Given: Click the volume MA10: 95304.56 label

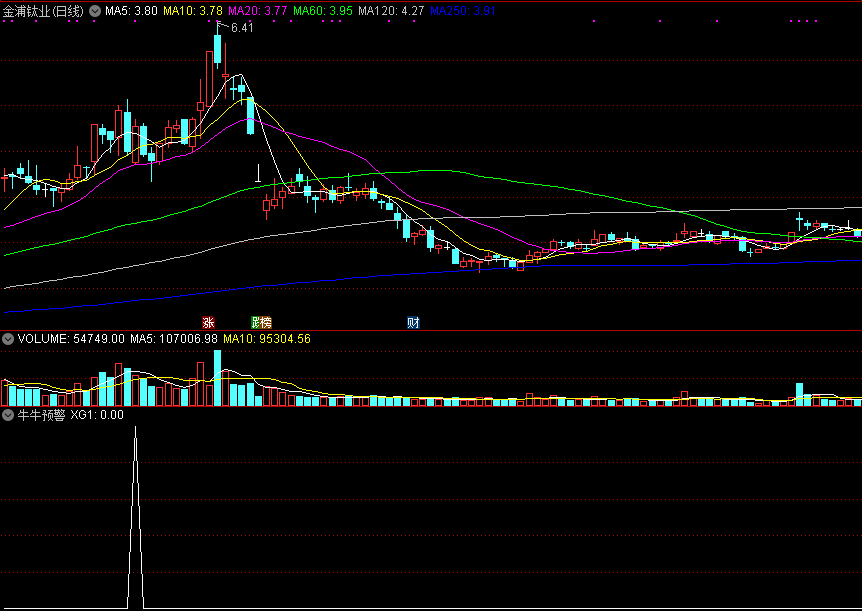Looking at the screenshot, I should pyautogui.click(x=267, y=339).
